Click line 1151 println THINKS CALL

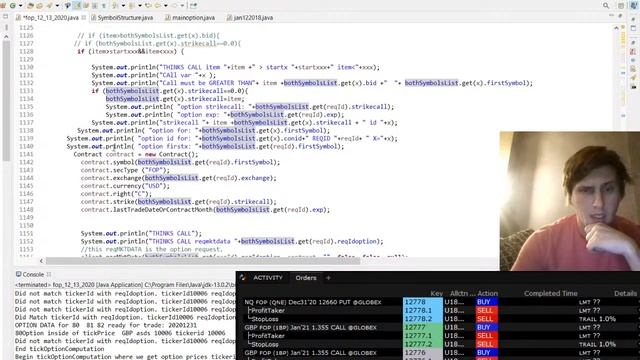pos(141,233)
